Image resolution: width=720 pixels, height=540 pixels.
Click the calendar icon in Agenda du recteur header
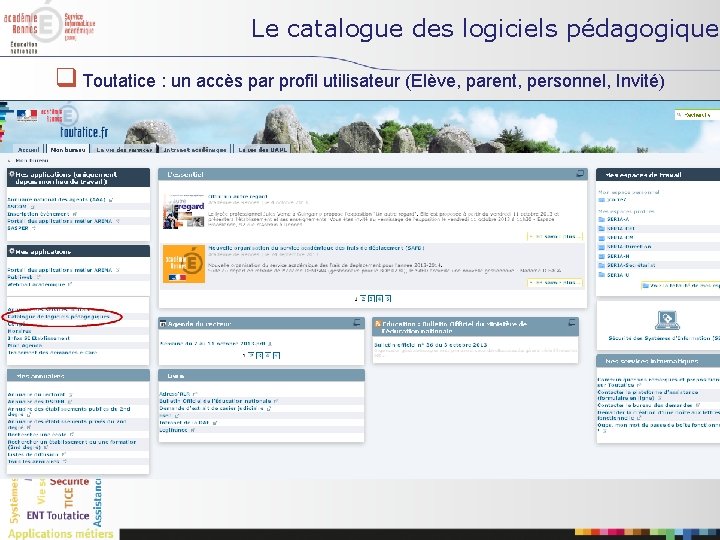pos(163,324)
